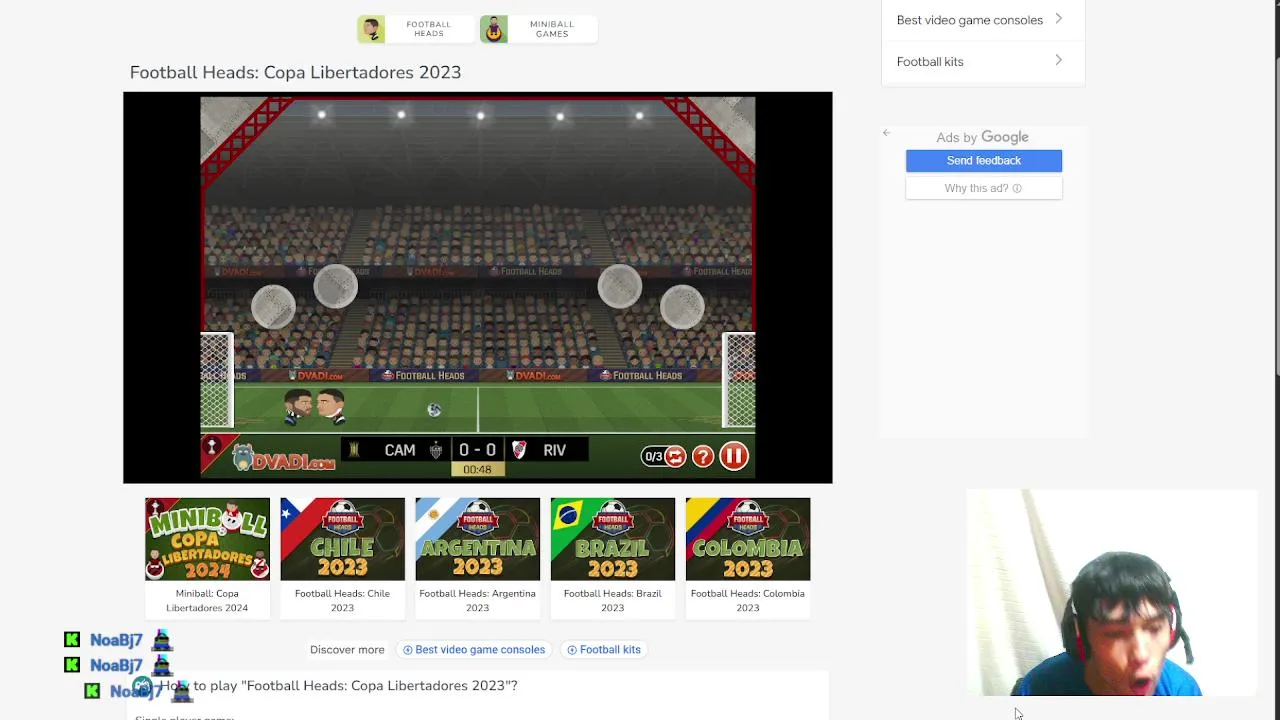Click the info icon next to Why this ad
Image resolution: width=1280 pixels, height=720 pixels.
(x=1017, y=188)
